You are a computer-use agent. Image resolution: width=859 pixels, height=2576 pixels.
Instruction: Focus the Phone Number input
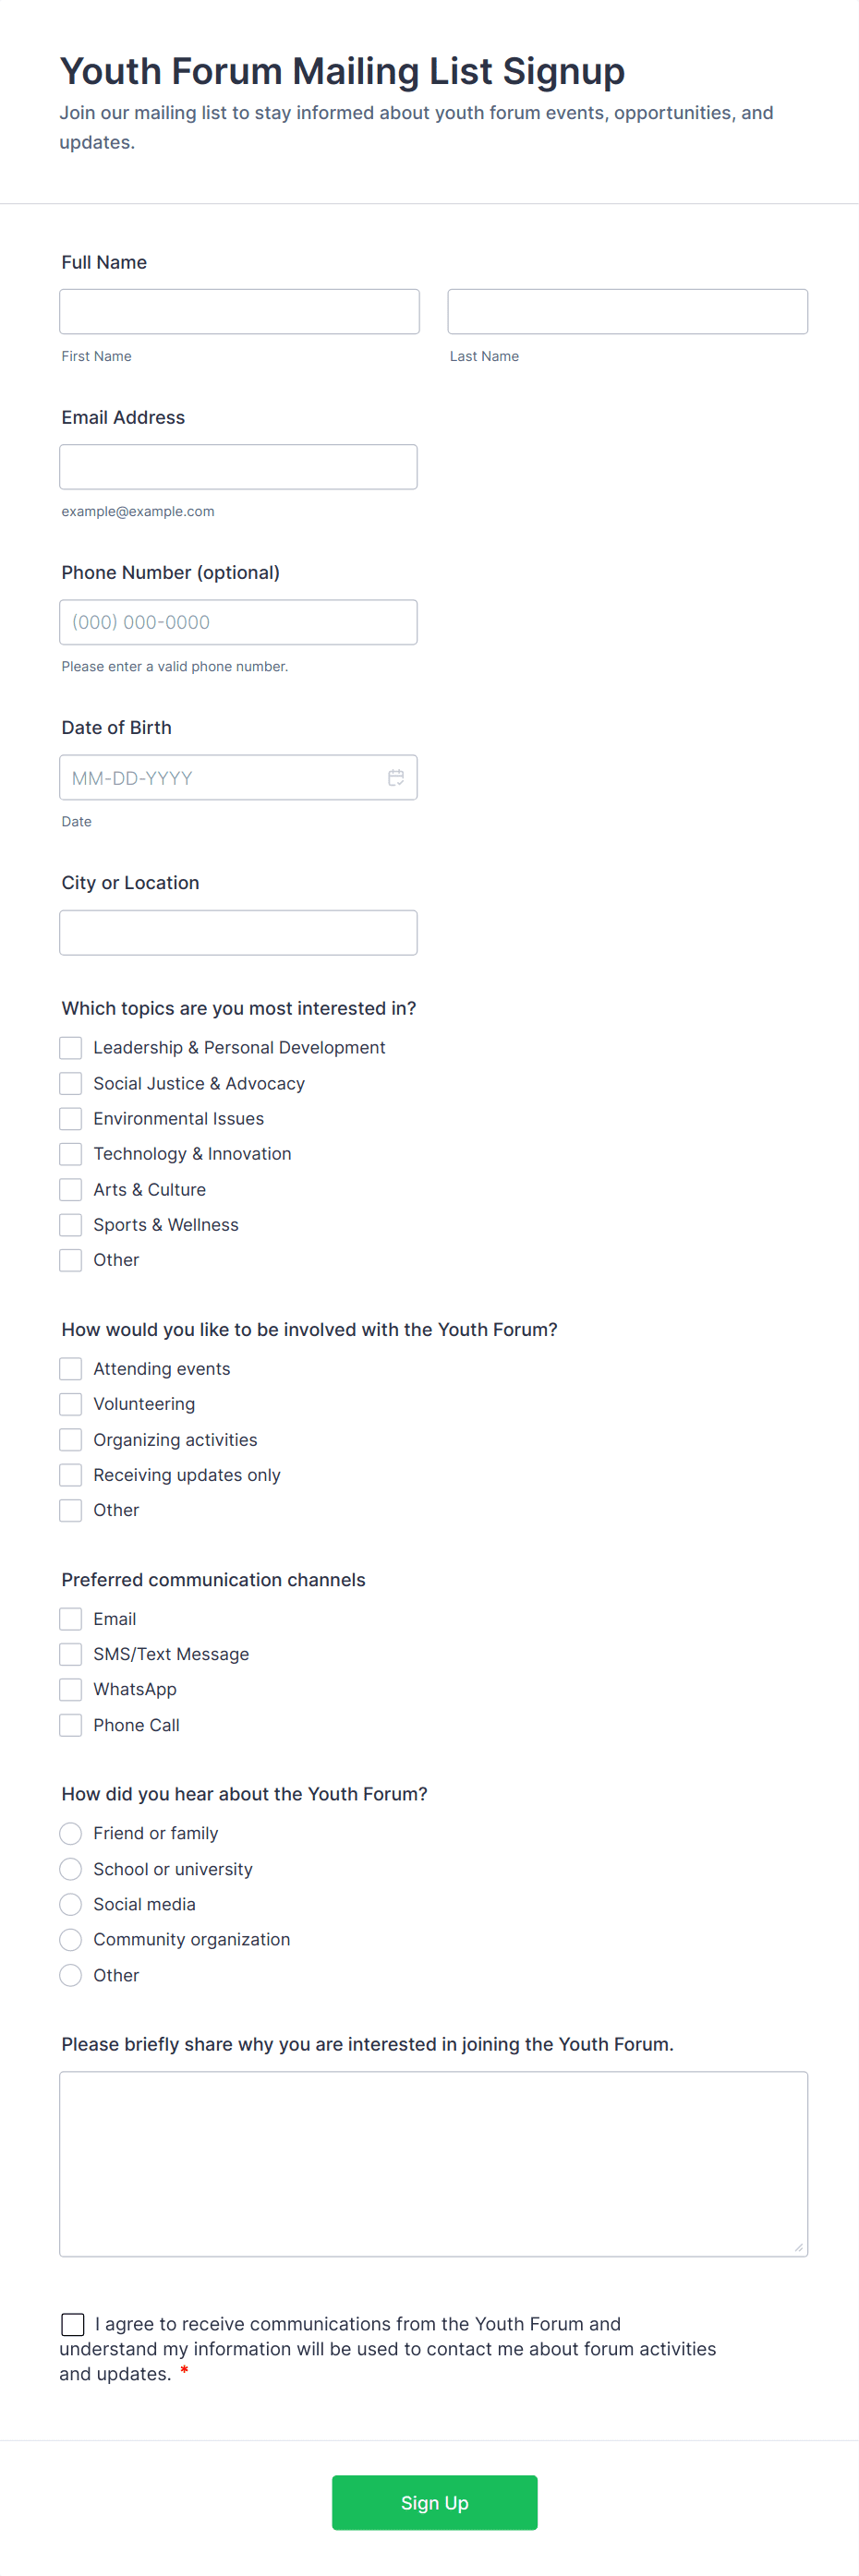click(238, 621)
